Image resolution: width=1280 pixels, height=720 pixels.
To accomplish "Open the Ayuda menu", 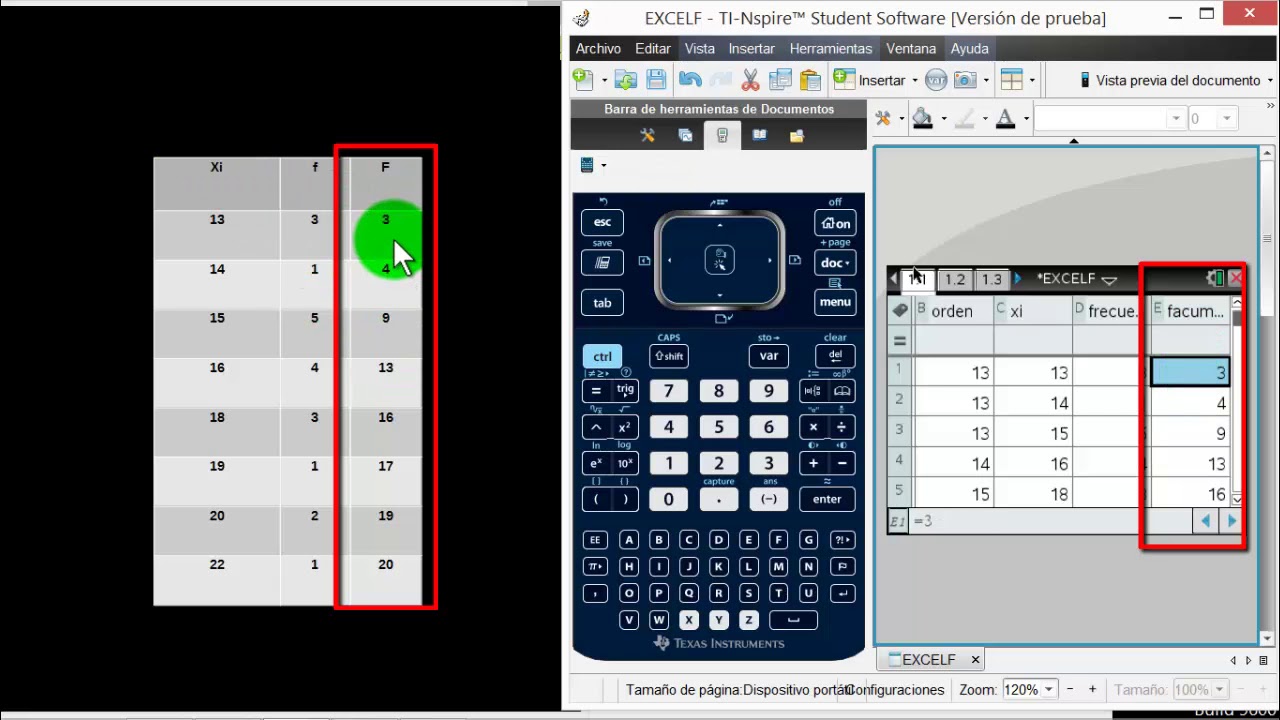I will tap(969, 48).
